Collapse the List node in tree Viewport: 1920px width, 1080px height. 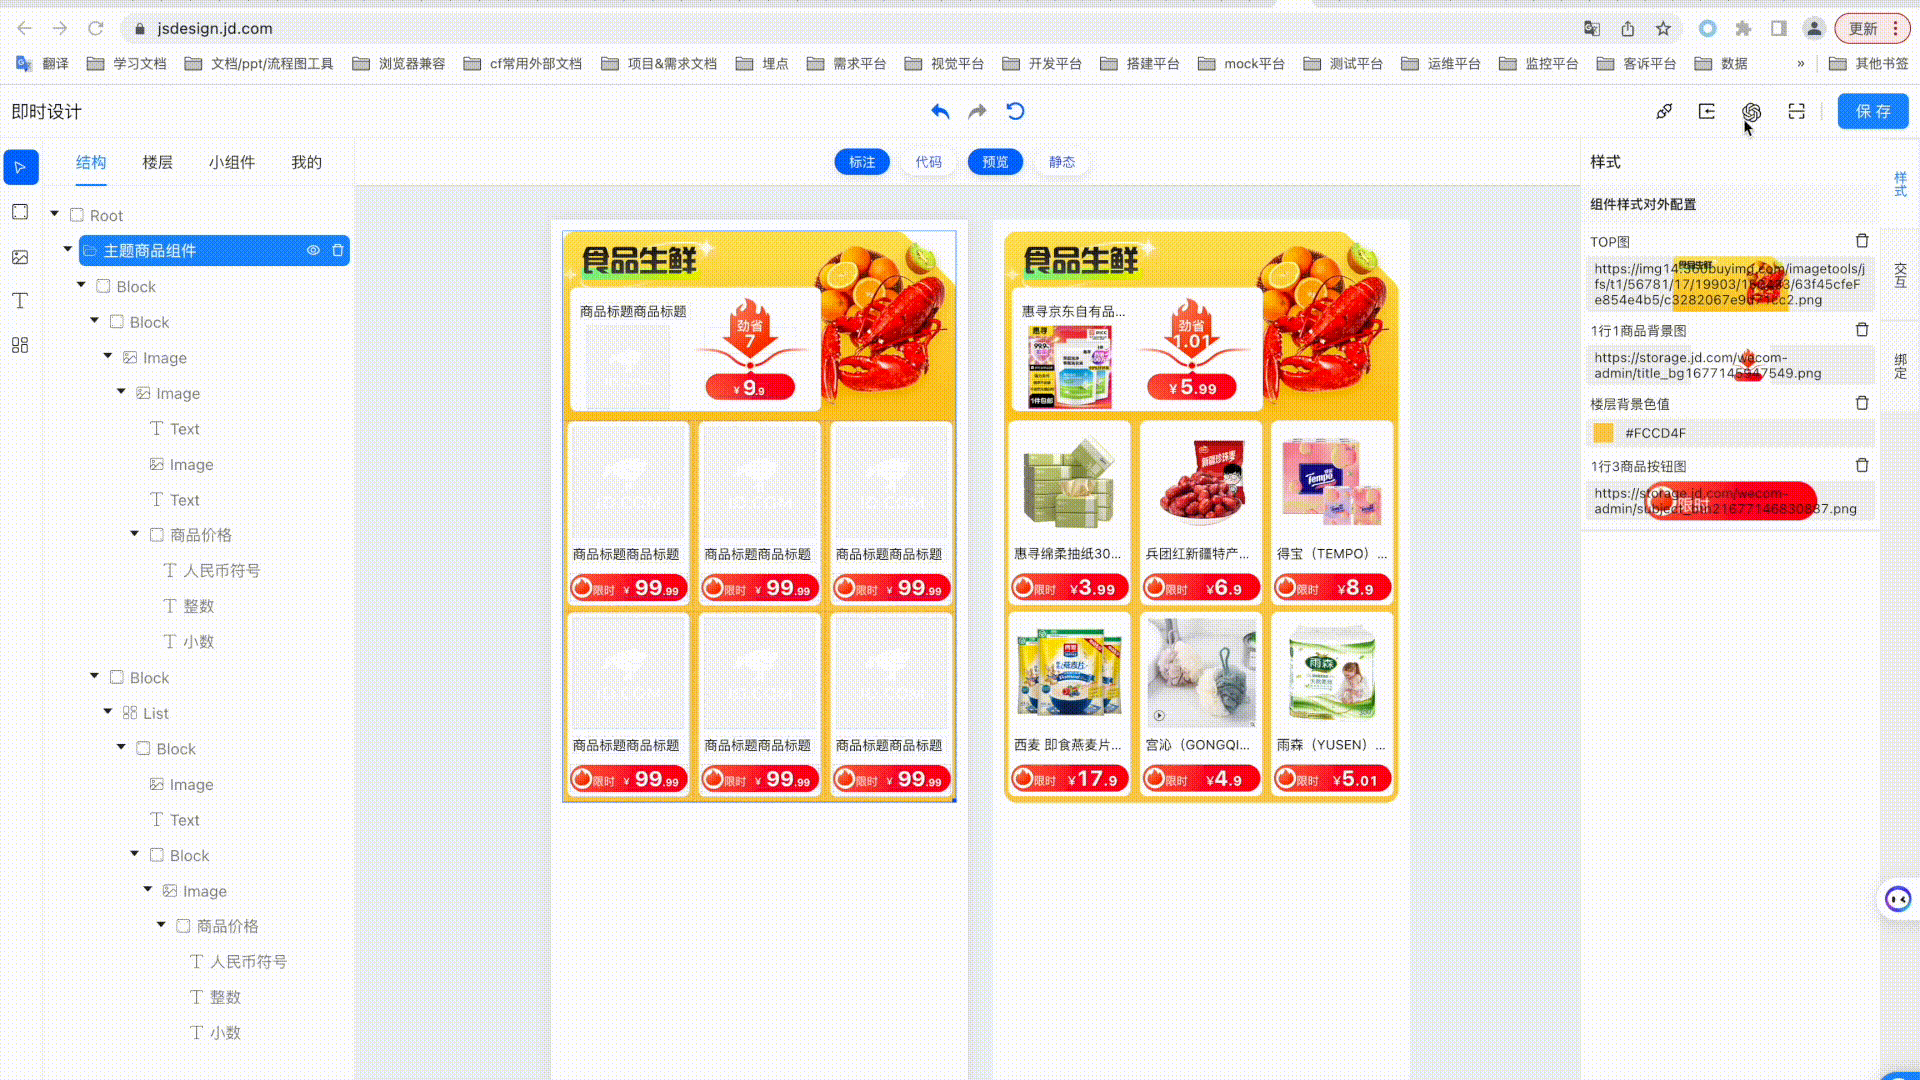pos(108,712)
